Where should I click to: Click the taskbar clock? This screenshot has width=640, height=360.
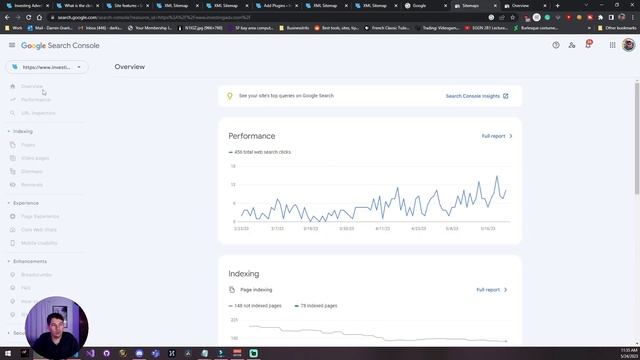629,353
